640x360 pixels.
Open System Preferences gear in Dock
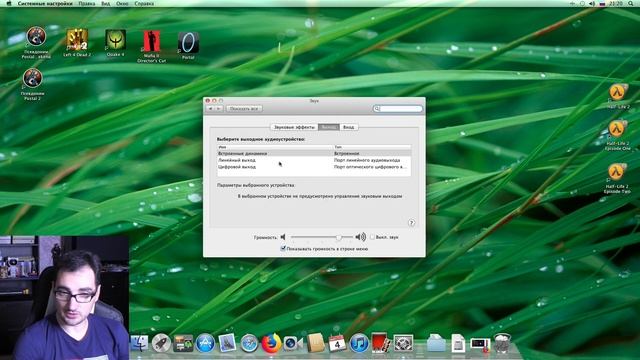click(403, 343)
